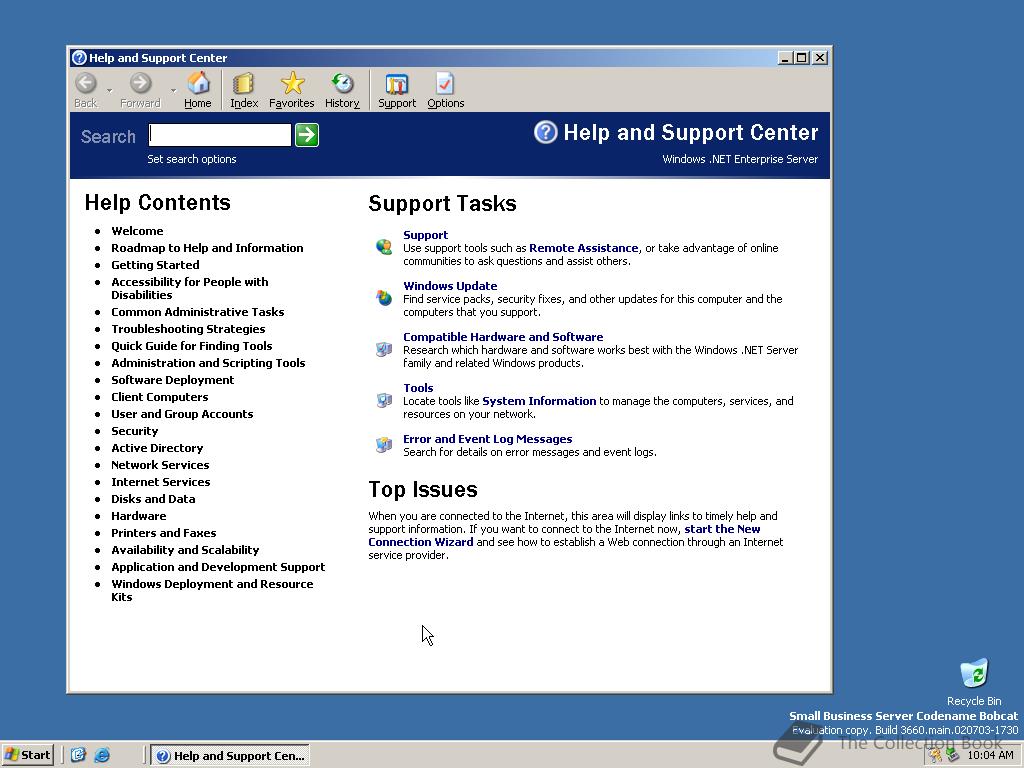This screenshot has width=1024, height=768.
Task: Open Common Administrative Tasks topic
Action: coord(197,312)
